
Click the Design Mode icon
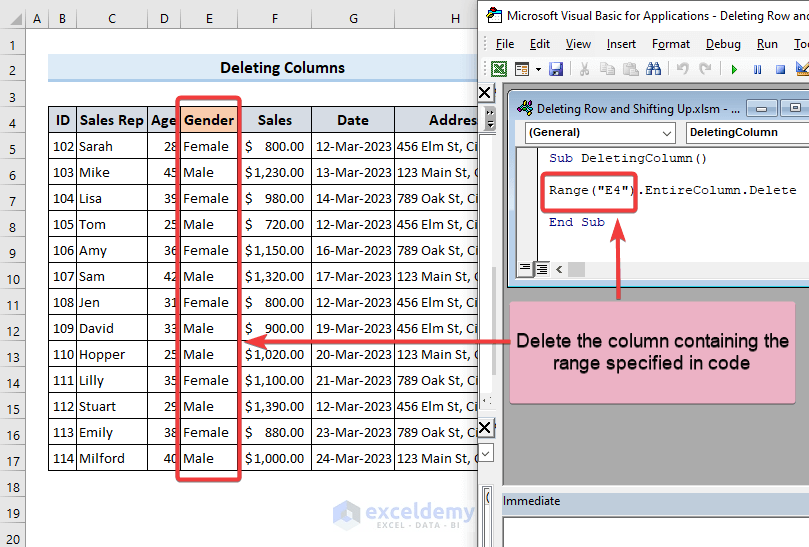coord(802,69)
